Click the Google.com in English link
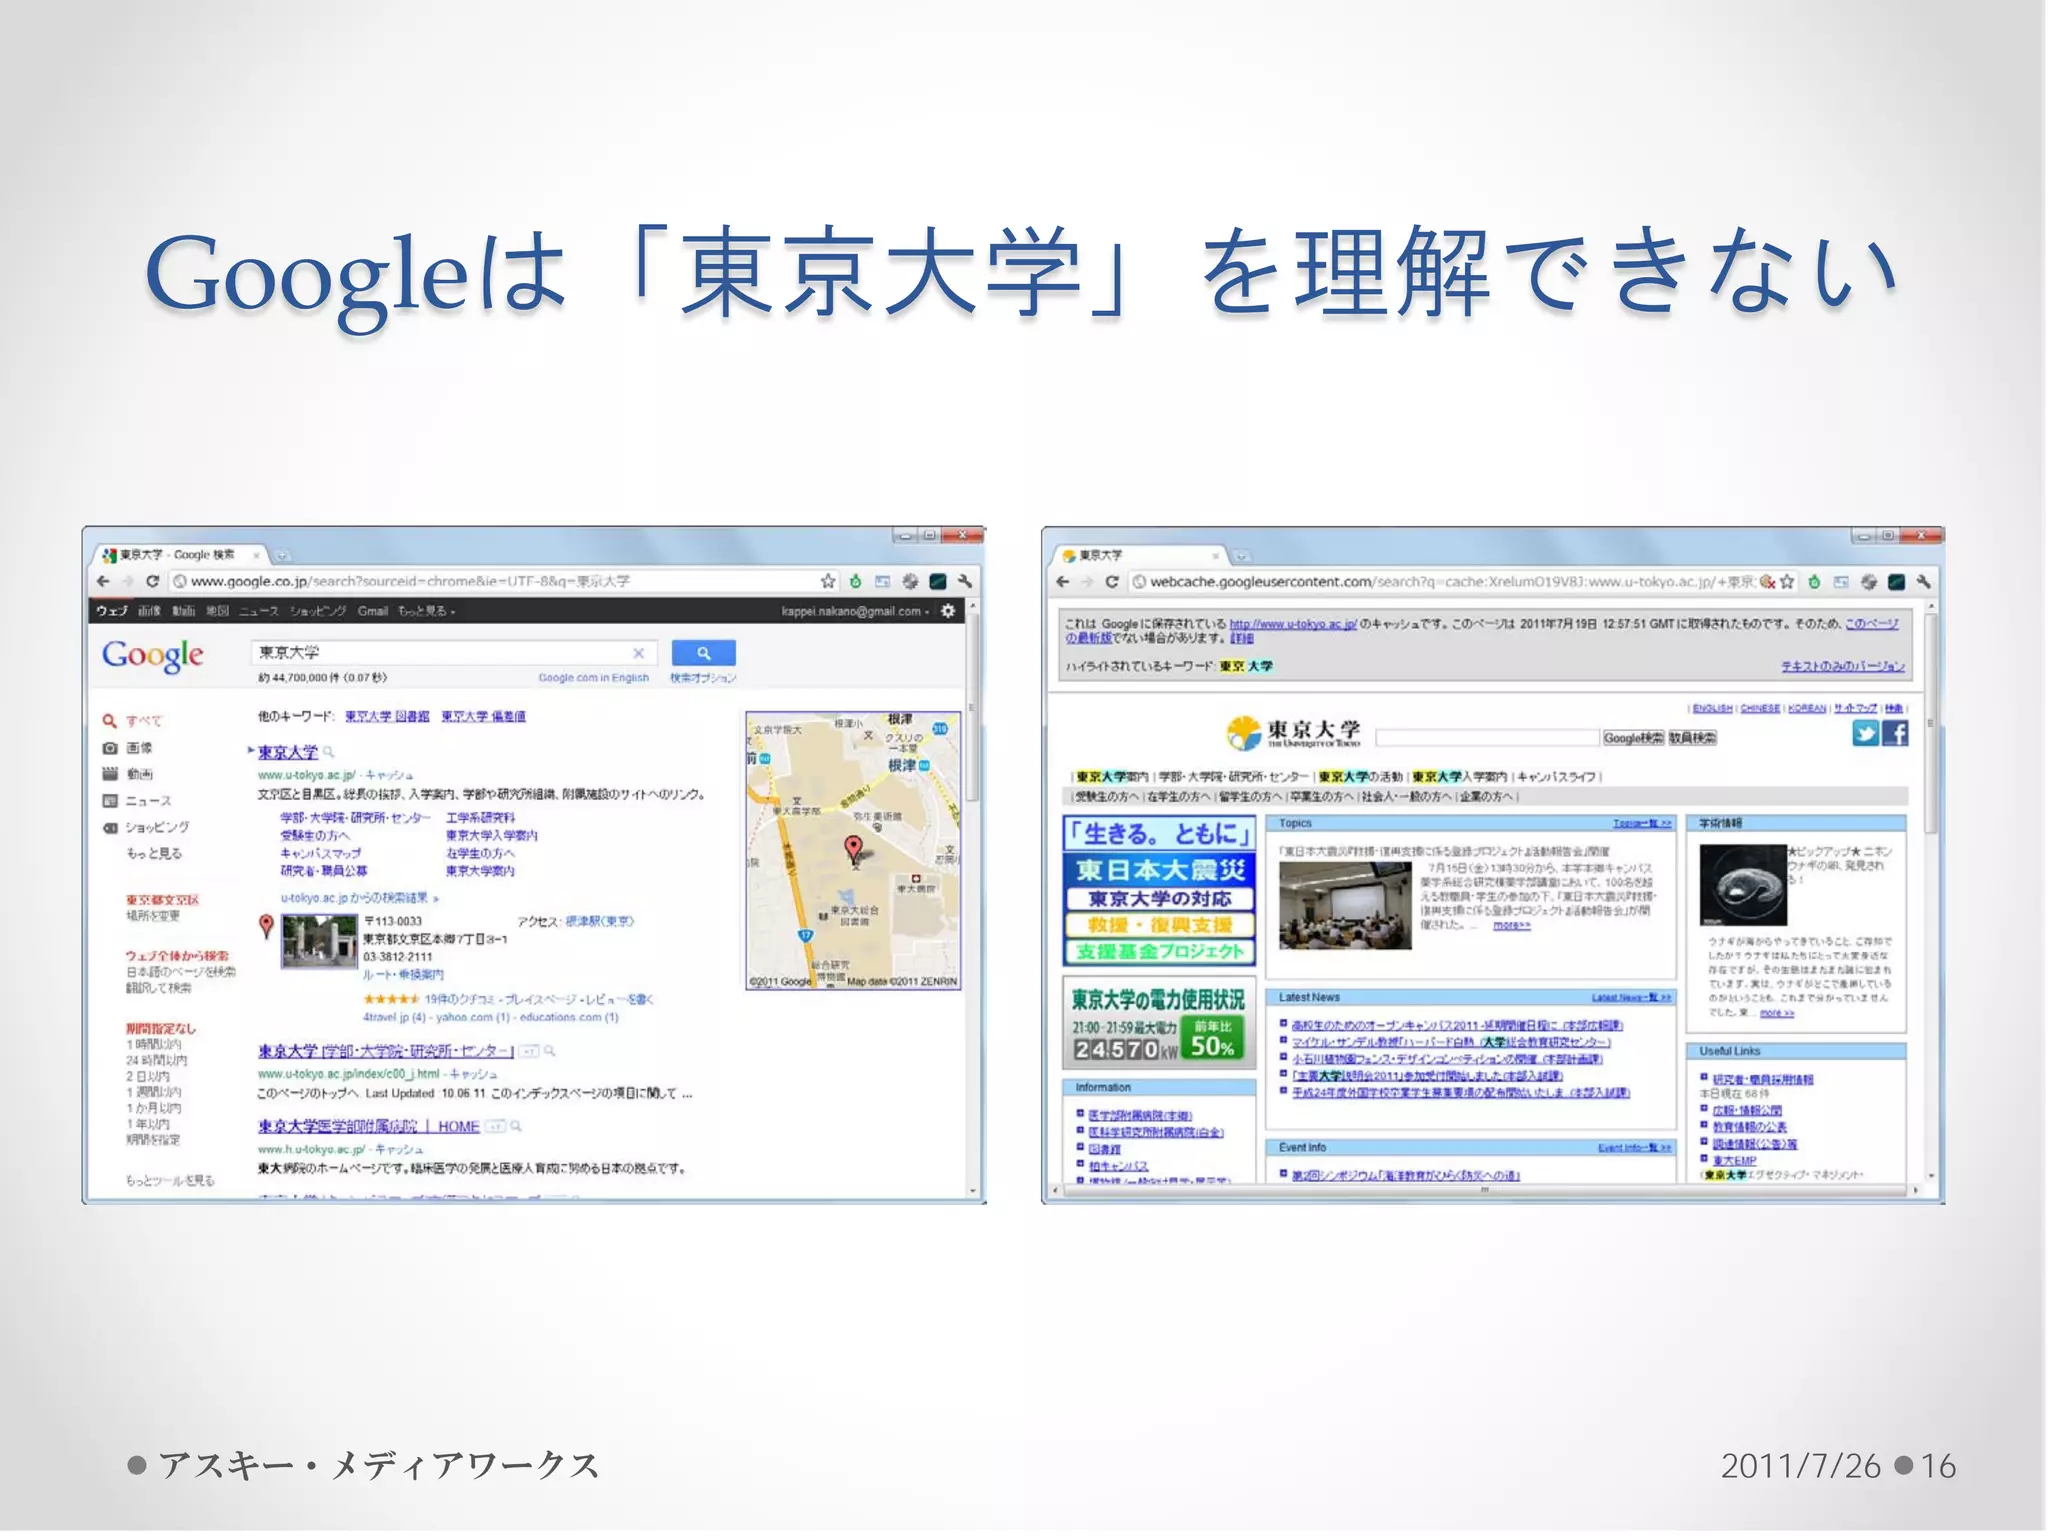The height and width of the screenshot is (1536, 2048). 594,678
